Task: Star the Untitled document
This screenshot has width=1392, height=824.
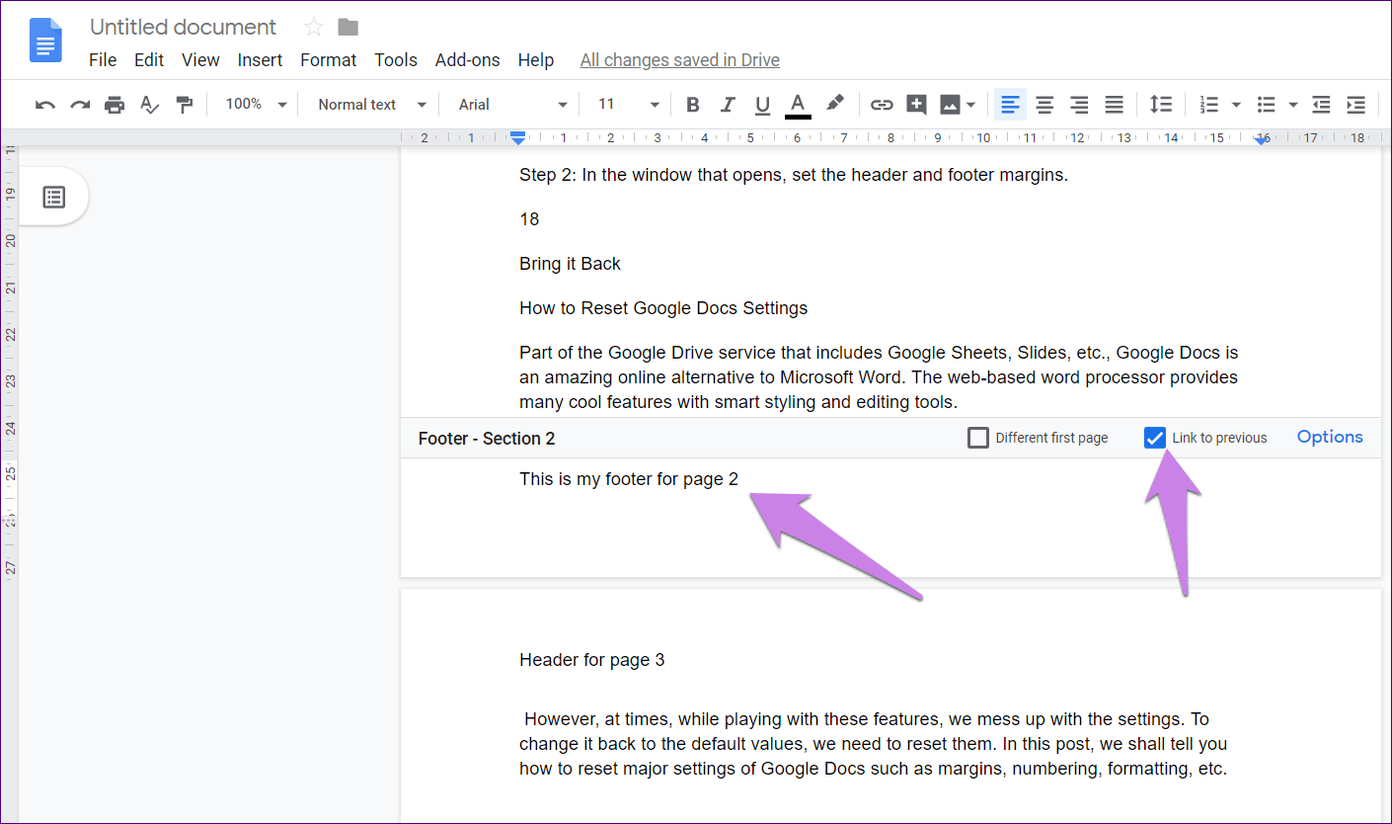Action: pyautogui.click(x=314, y=27)
